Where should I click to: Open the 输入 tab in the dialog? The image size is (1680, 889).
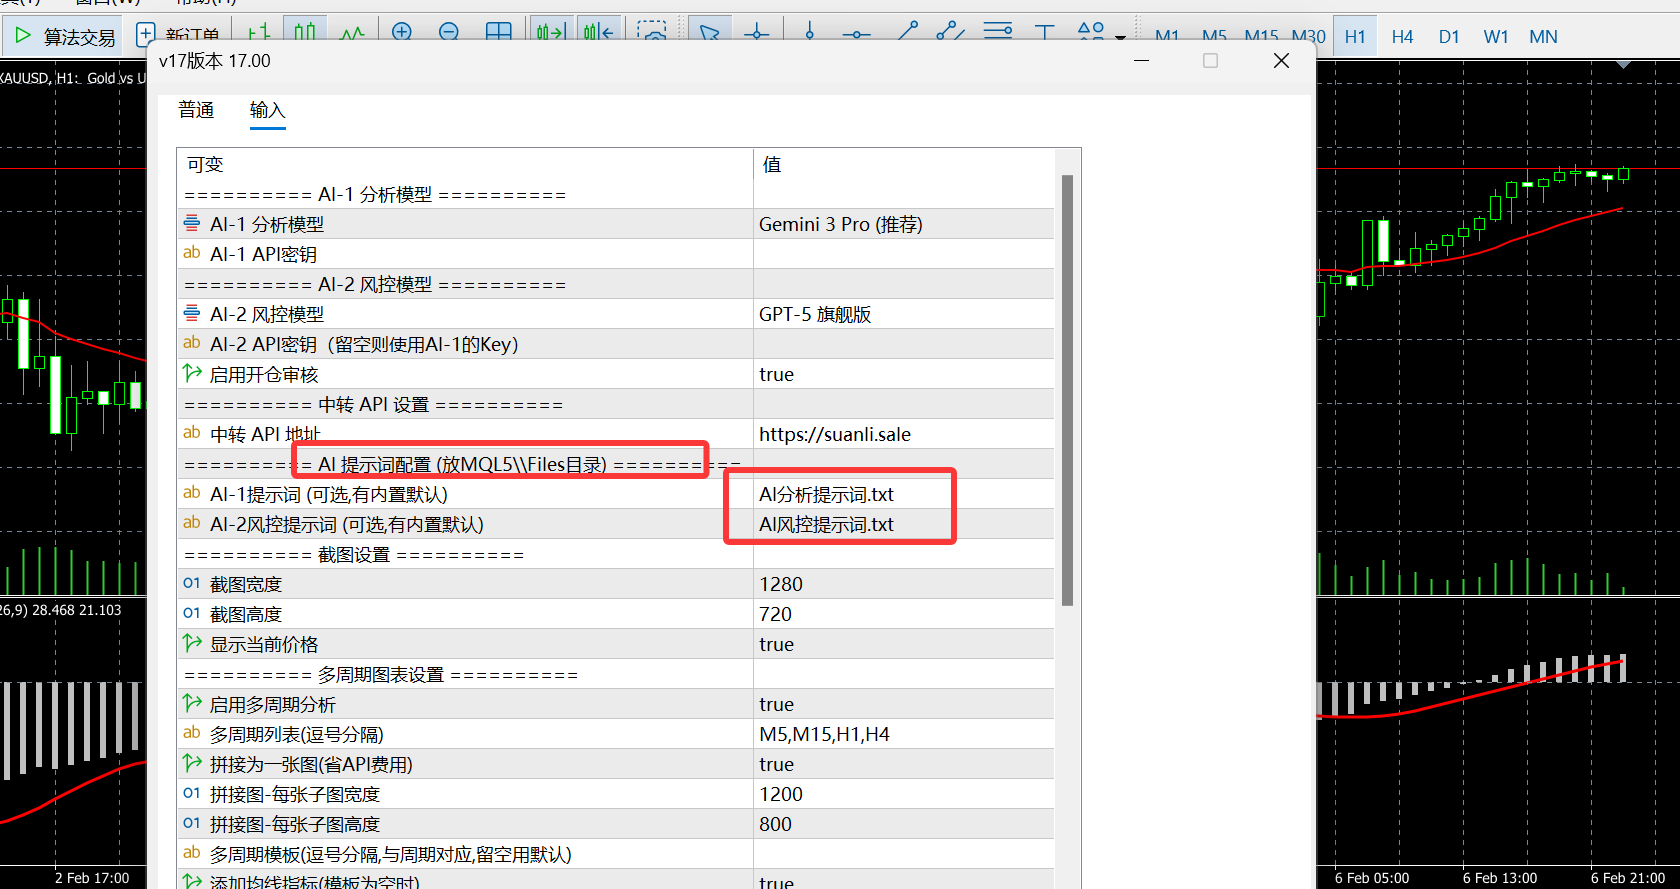pyautogui.click(x=267, y=110)
